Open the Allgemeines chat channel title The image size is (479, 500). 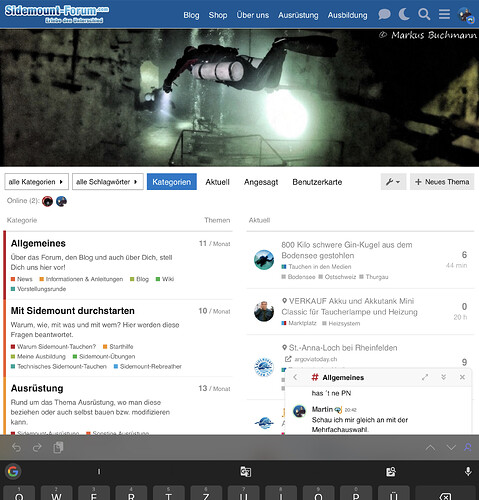click(343, 377)
